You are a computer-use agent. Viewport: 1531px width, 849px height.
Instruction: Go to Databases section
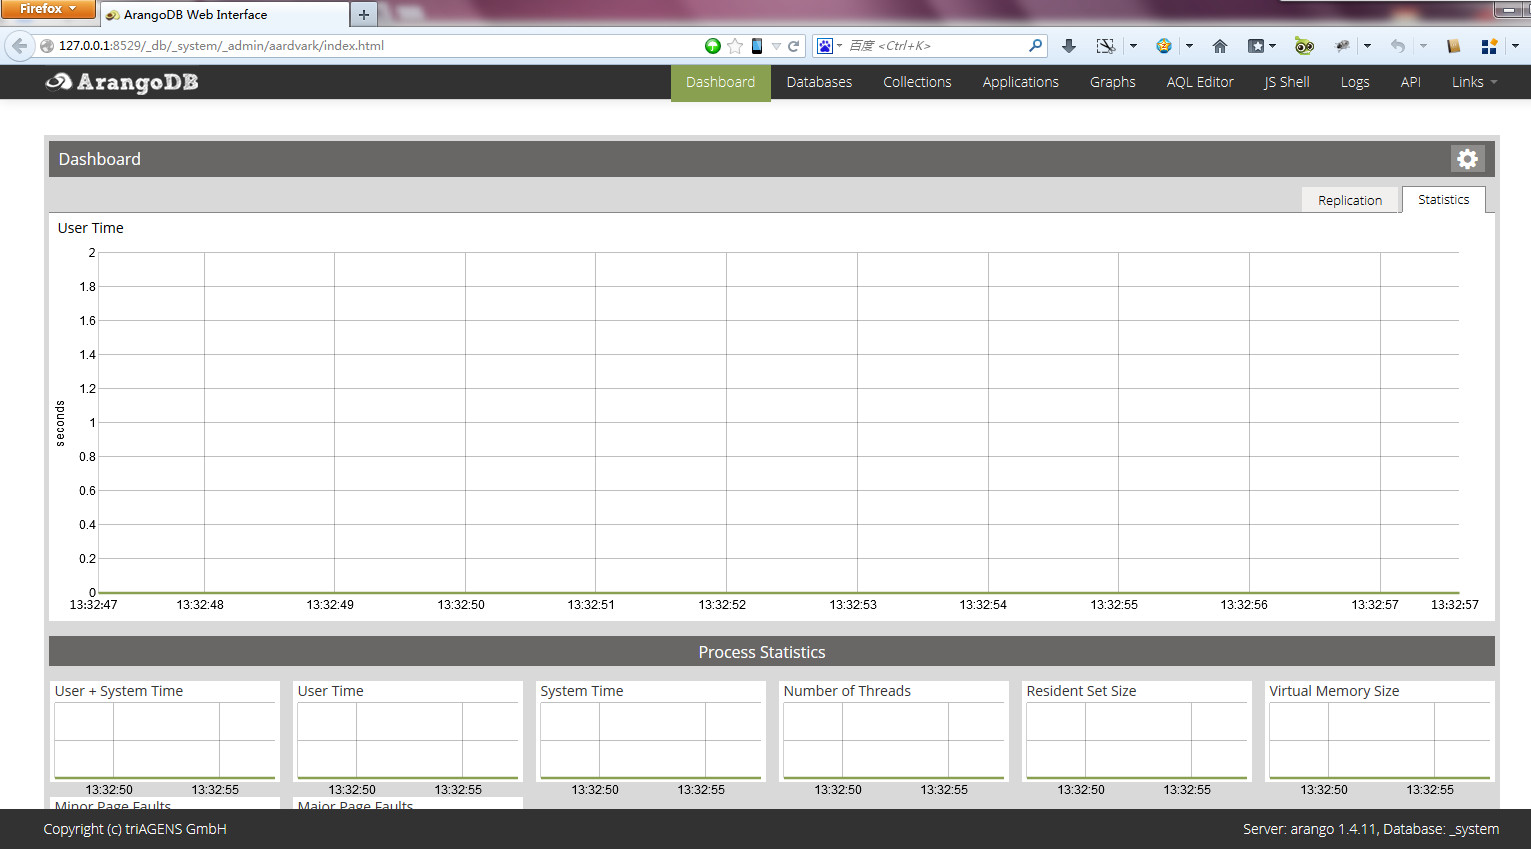[819, 82]
